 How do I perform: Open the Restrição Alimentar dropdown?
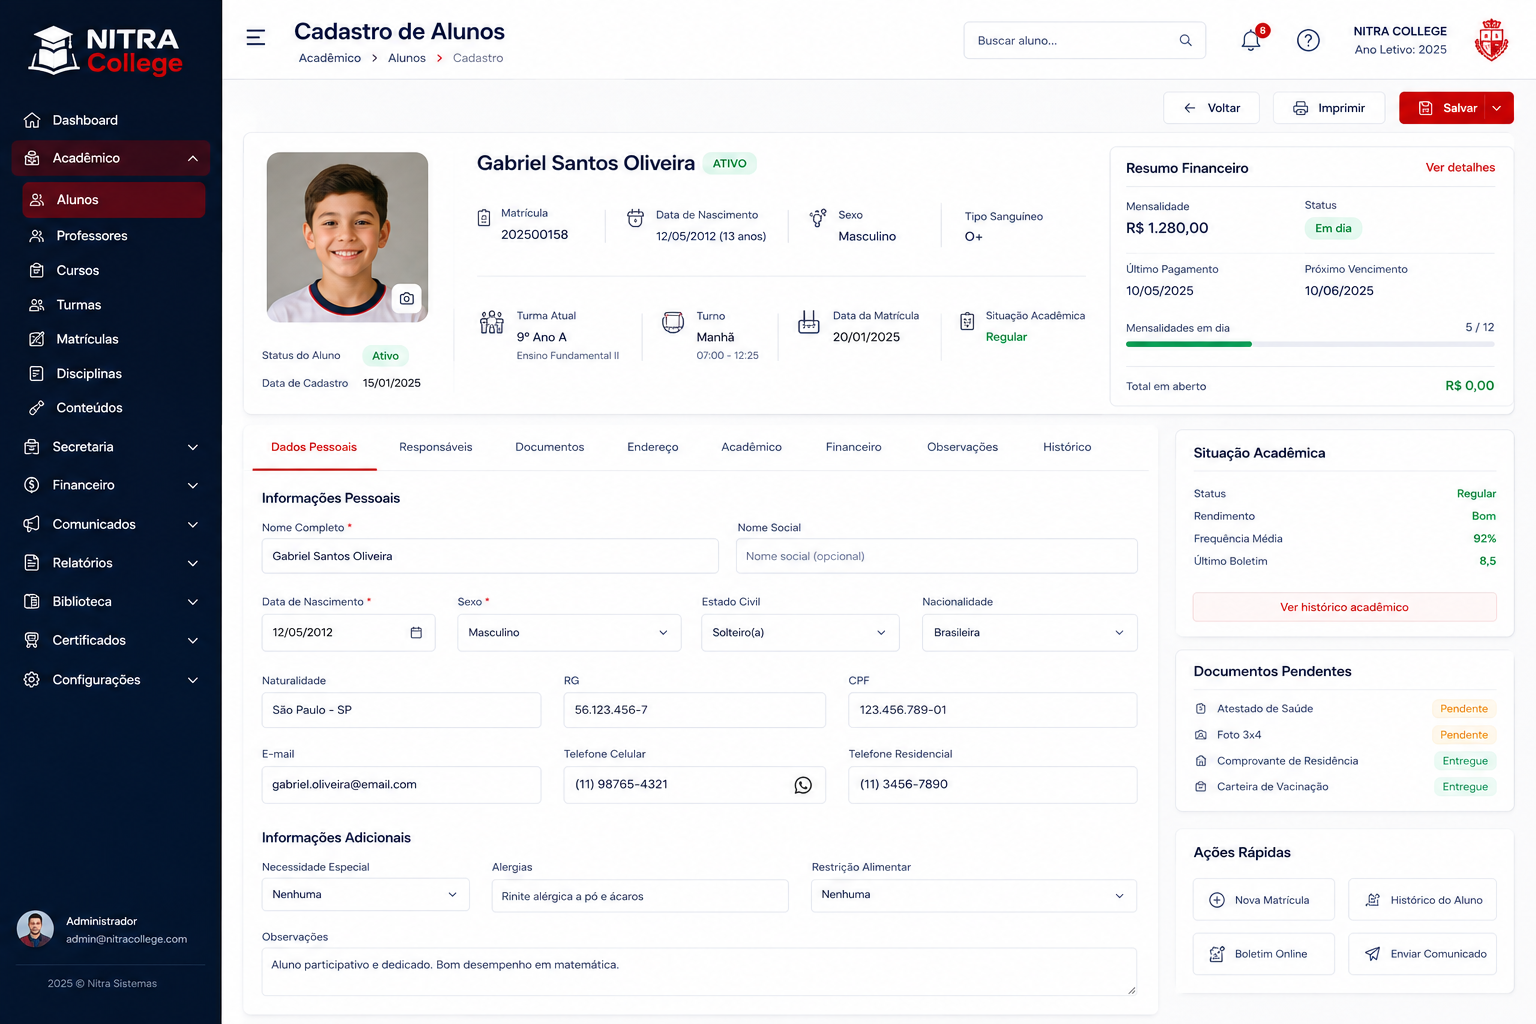pos(974,895)
